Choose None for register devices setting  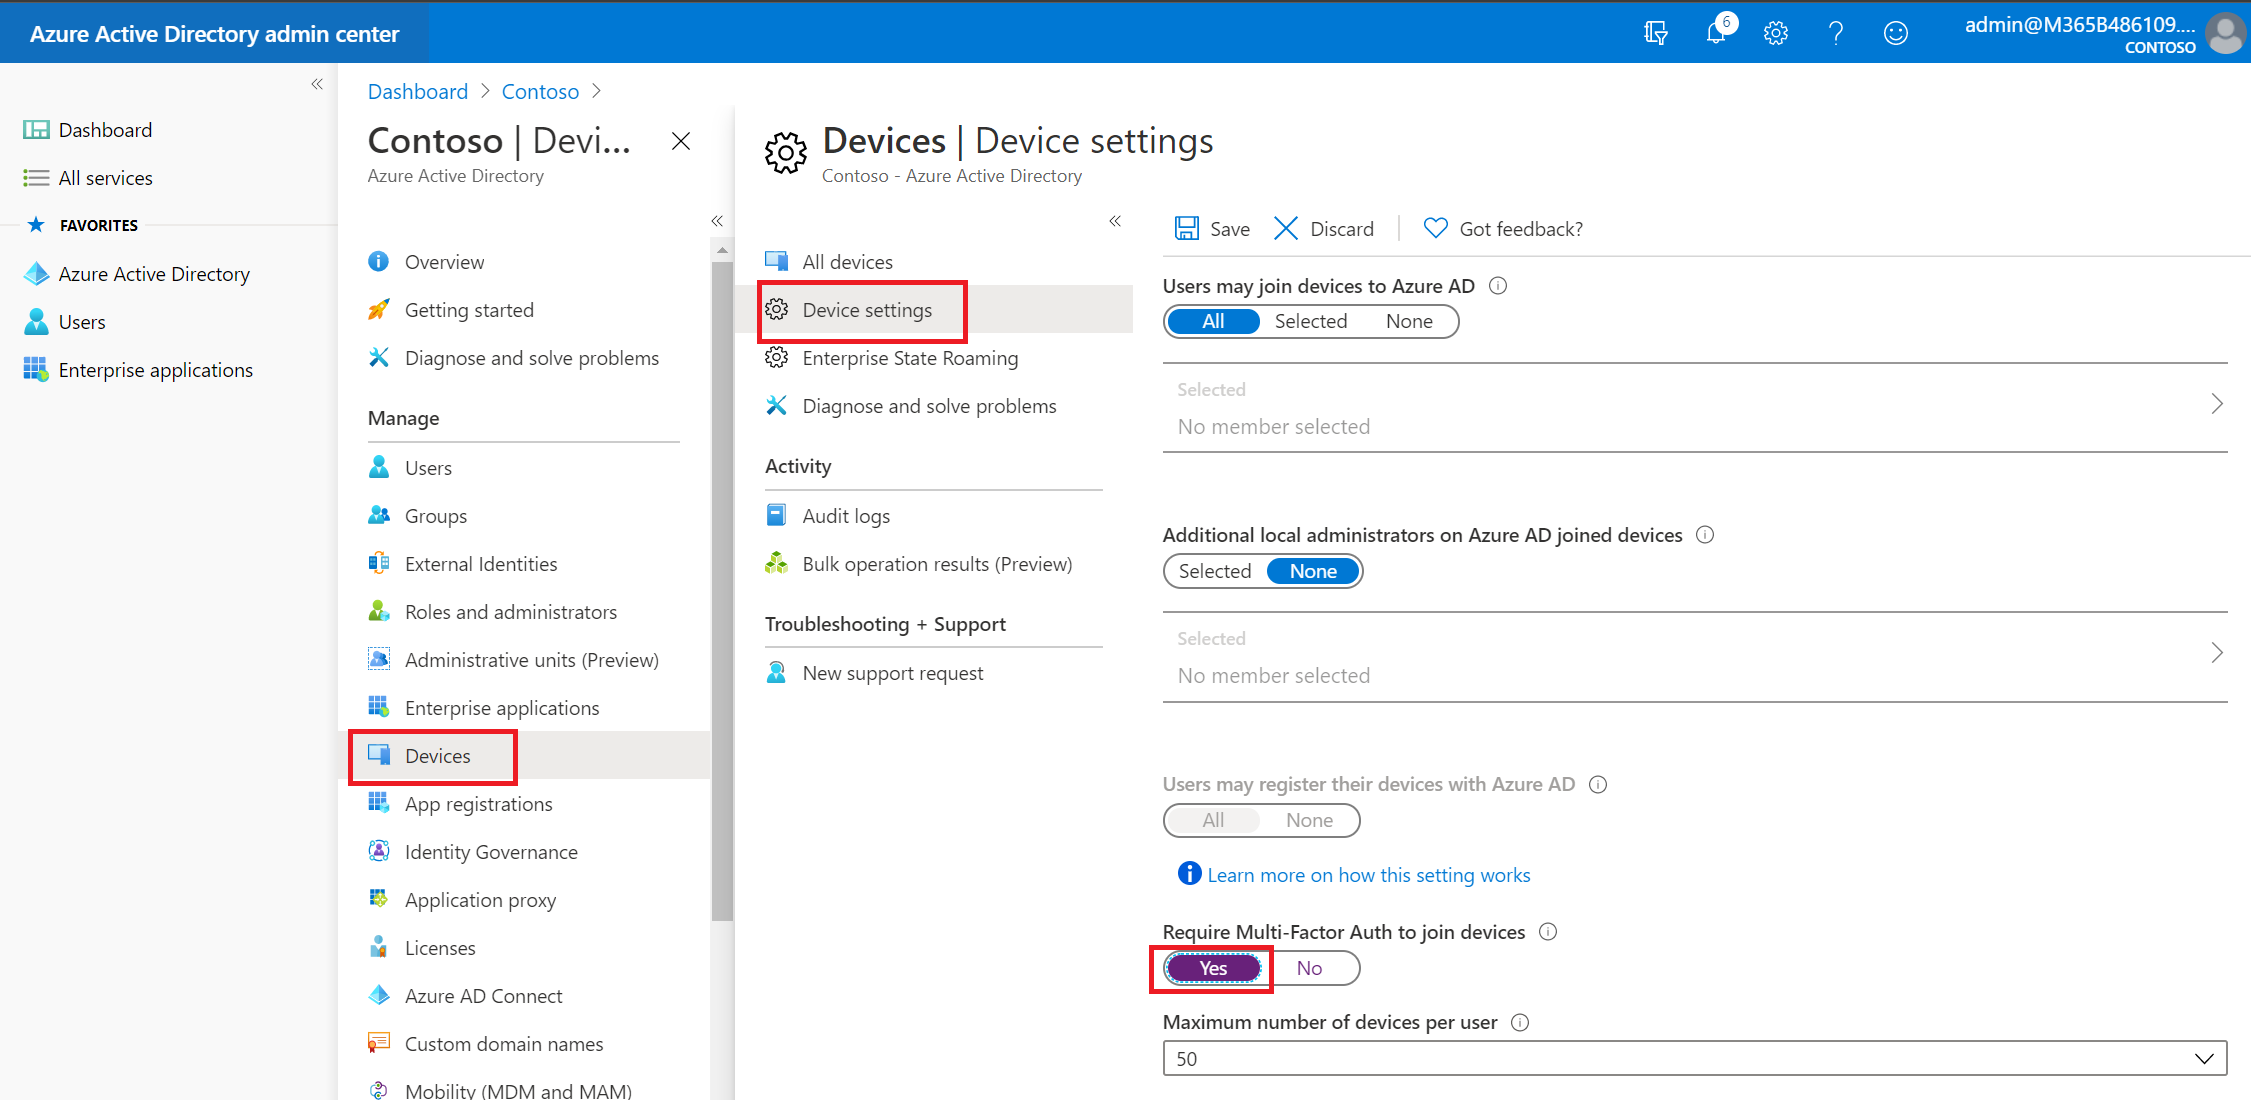(1309, 820)
